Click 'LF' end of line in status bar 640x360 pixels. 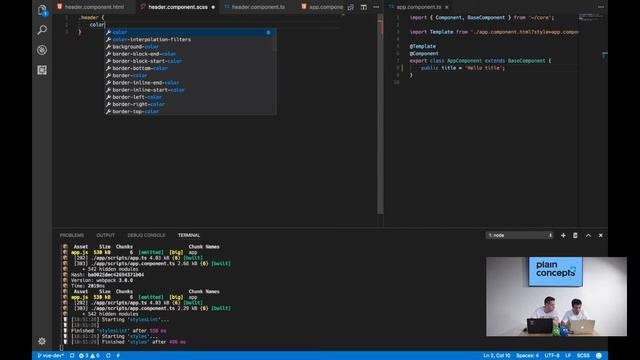point(568,356)
